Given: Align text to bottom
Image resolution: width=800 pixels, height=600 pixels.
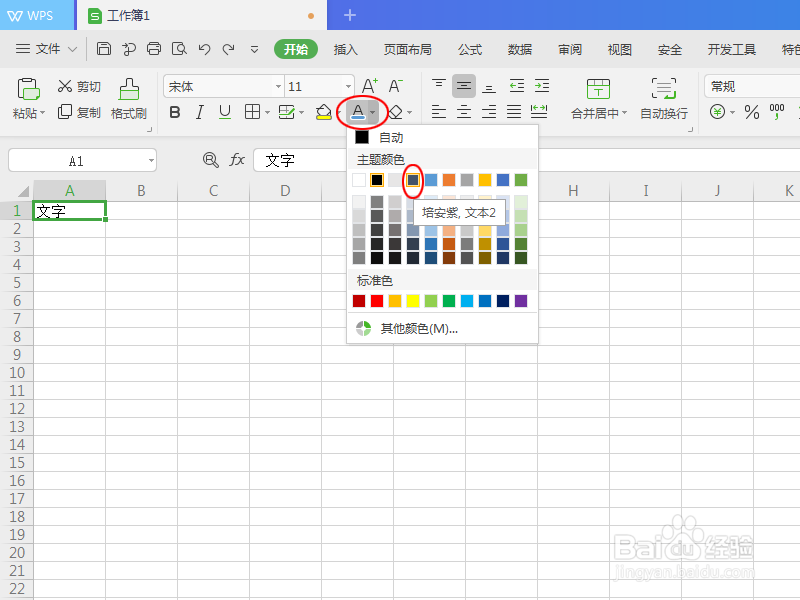Looking at the screenshot, I should pos(489,86).
